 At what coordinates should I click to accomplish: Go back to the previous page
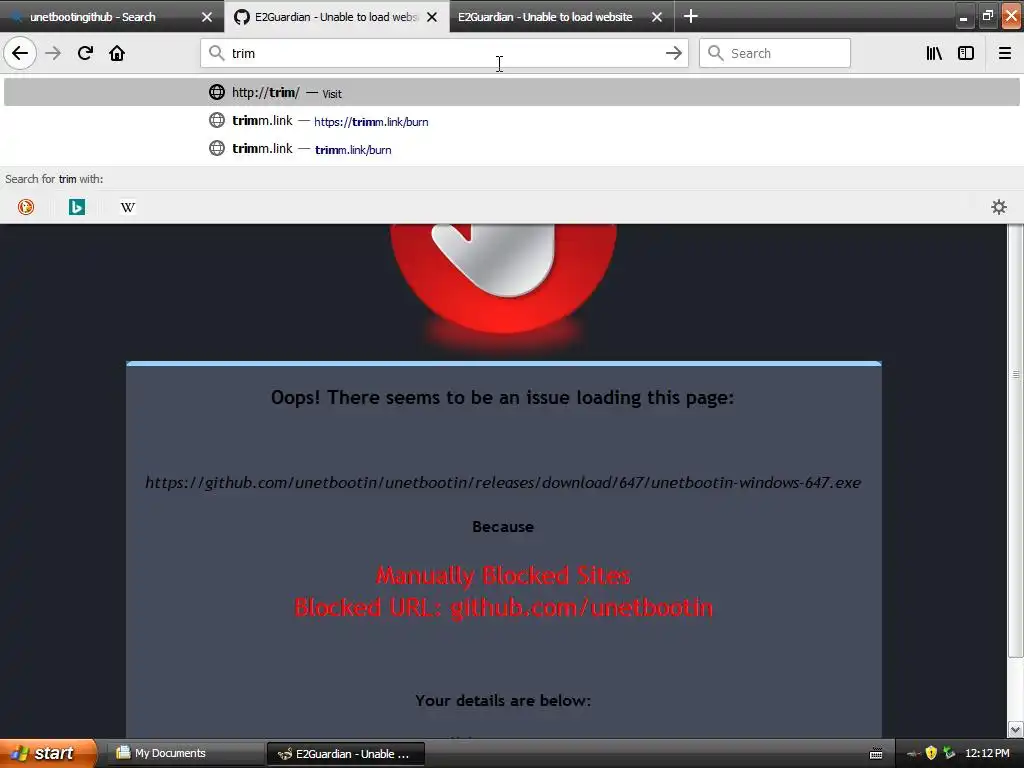tap(20, 53)
